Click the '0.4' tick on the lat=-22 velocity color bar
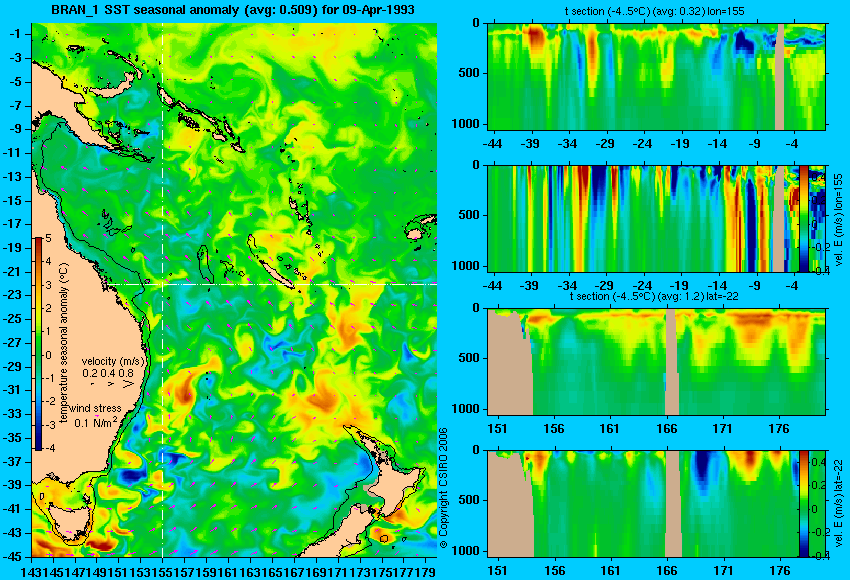The image size is (850, 580). click(818, 462)
